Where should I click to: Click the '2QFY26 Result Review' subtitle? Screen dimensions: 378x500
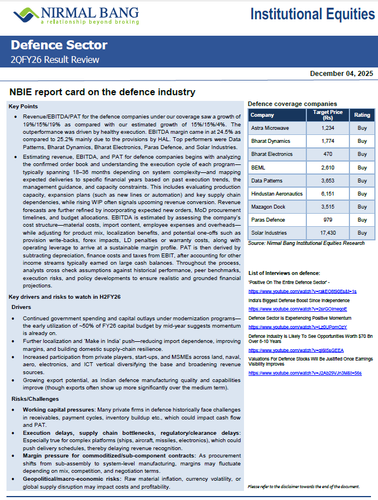tap(55, 60)
